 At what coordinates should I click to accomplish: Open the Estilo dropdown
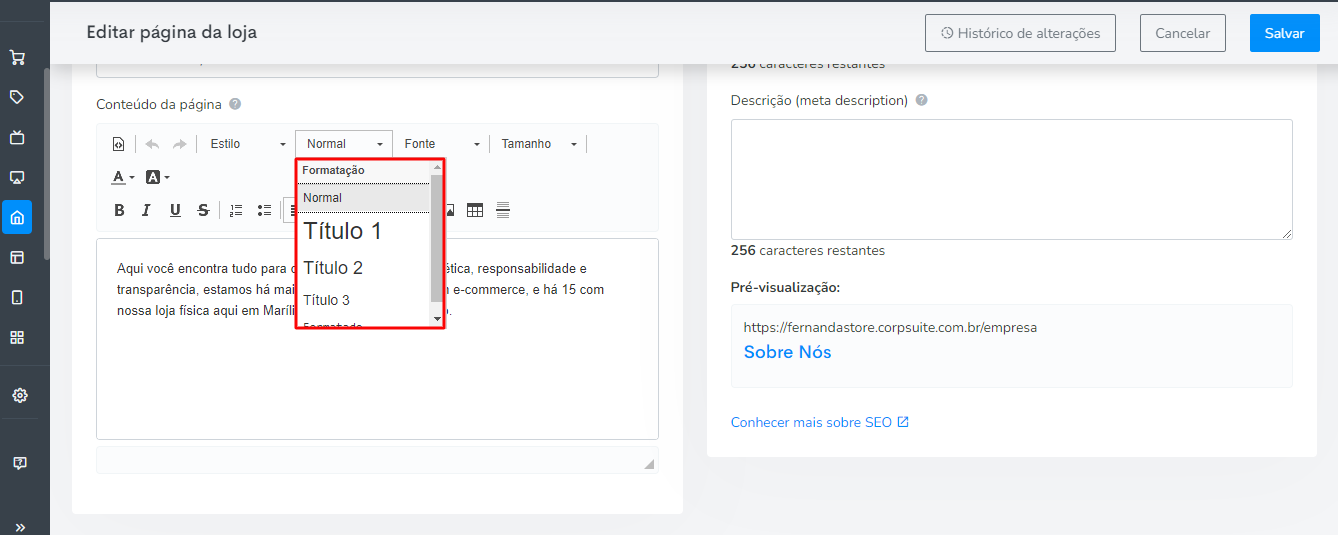pos(248,144)
